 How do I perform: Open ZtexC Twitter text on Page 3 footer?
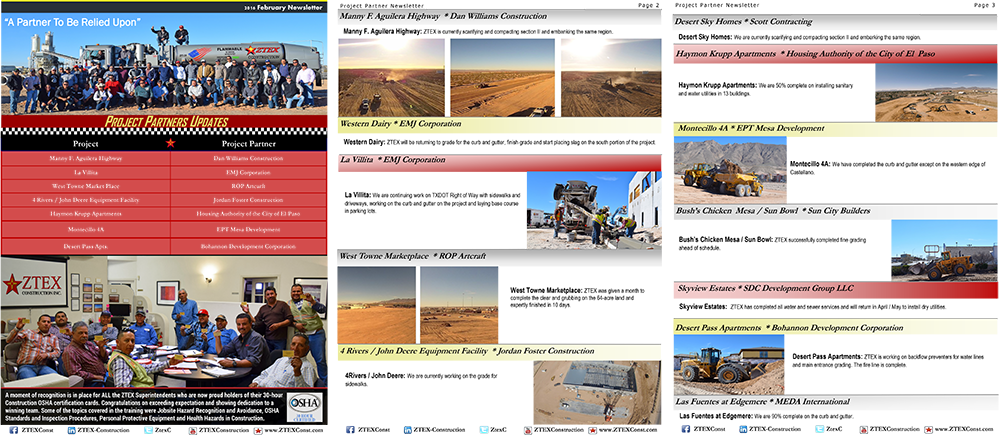tap(834, 429)
